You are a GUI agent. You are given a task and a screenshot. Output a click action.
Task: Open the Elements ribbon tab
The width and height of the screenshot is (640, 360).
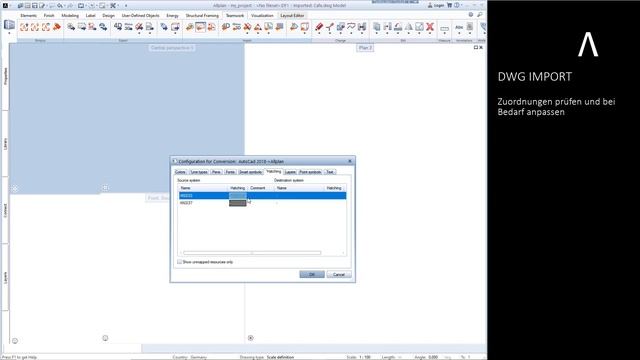pos(29,16)
